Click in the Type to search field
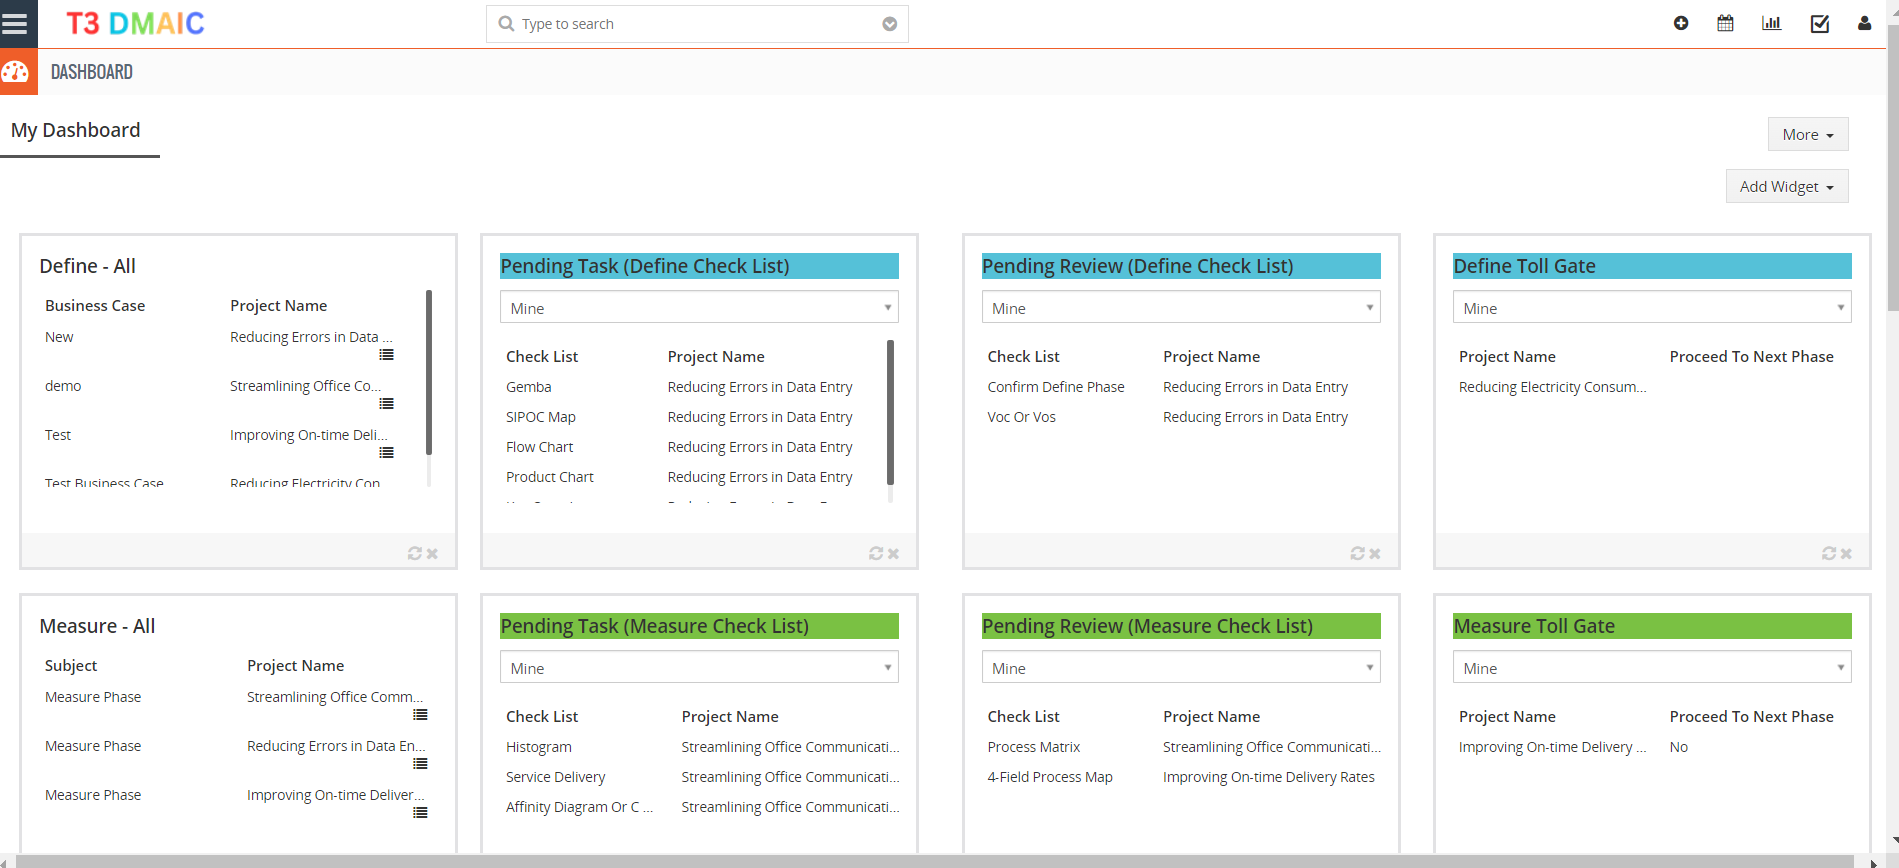 tap(697, 24)
